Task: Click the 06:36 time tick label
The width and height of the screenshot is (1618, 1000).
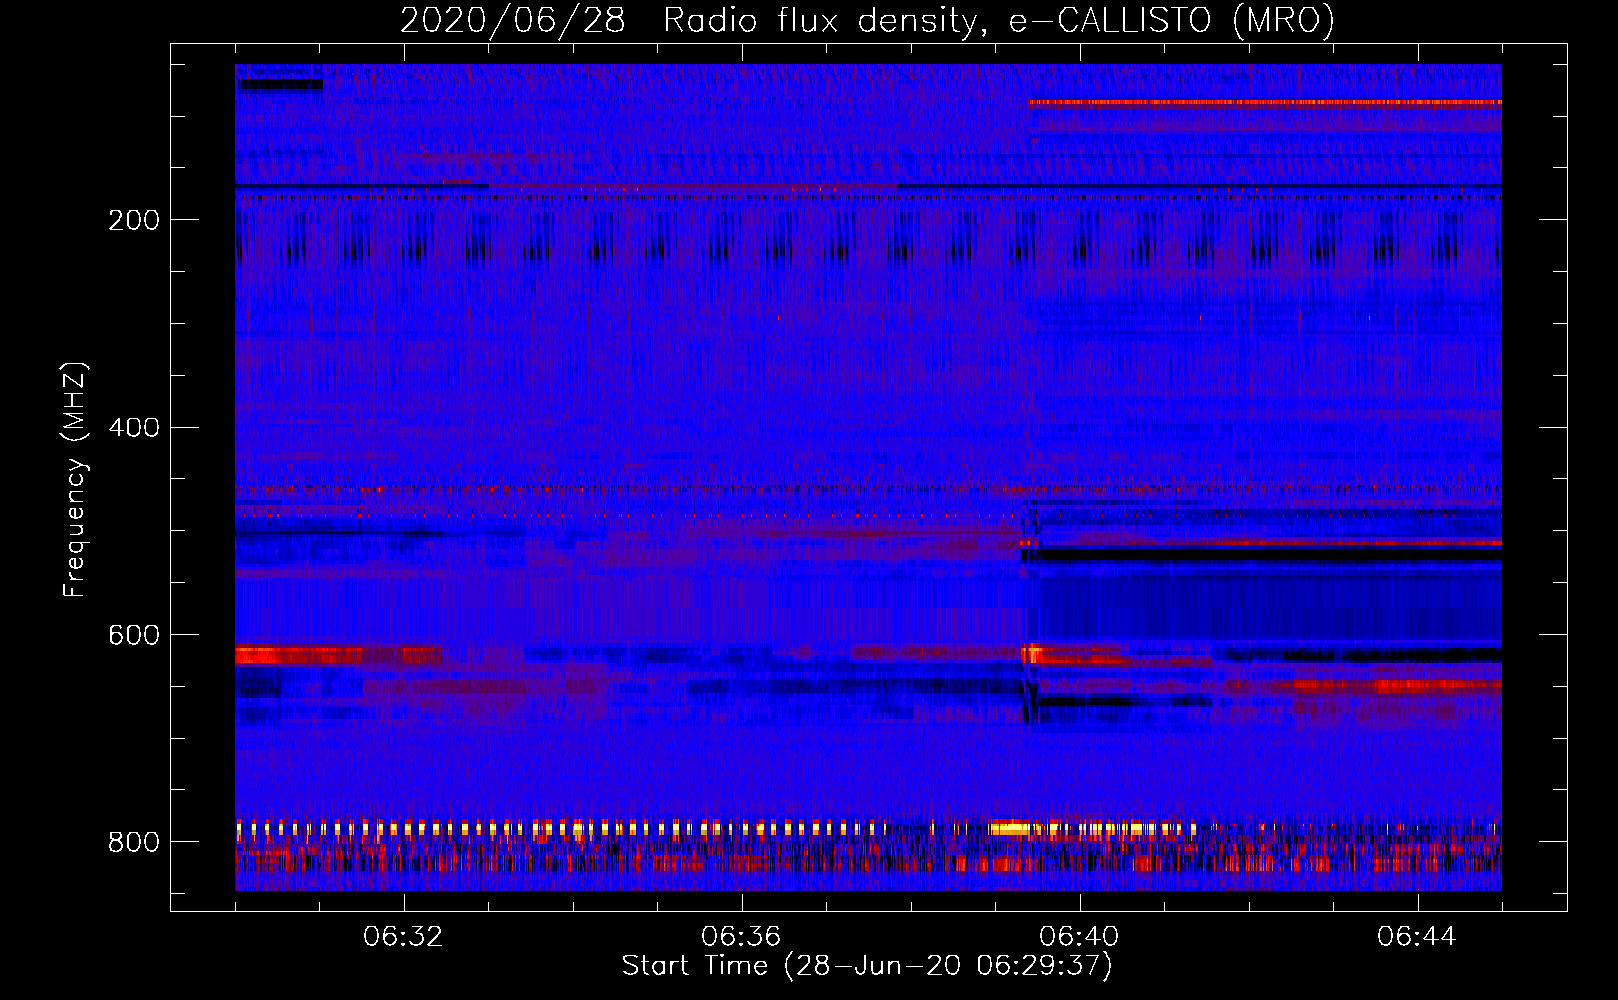Action: [741, 937]
